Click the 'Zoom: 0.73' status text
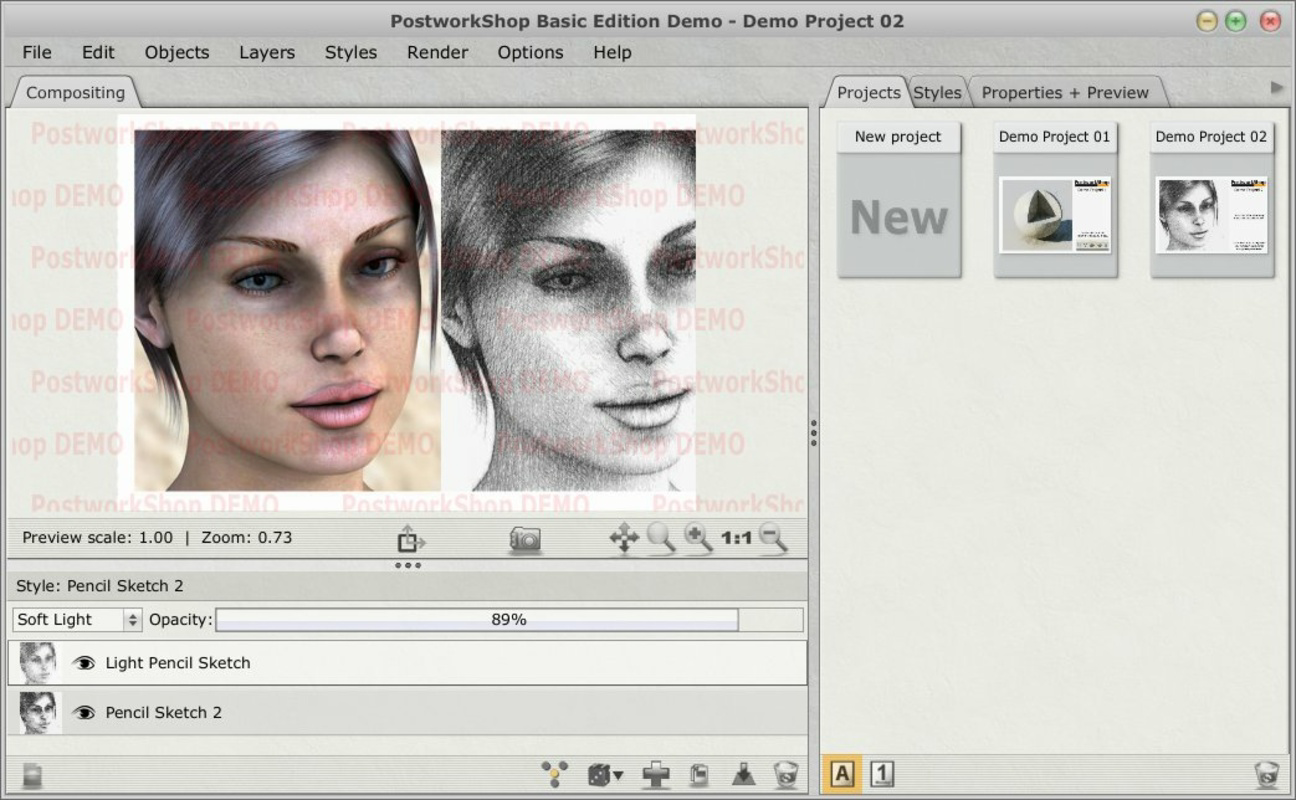Viewport: 1296px width, 800px height. tap(247, 537)
